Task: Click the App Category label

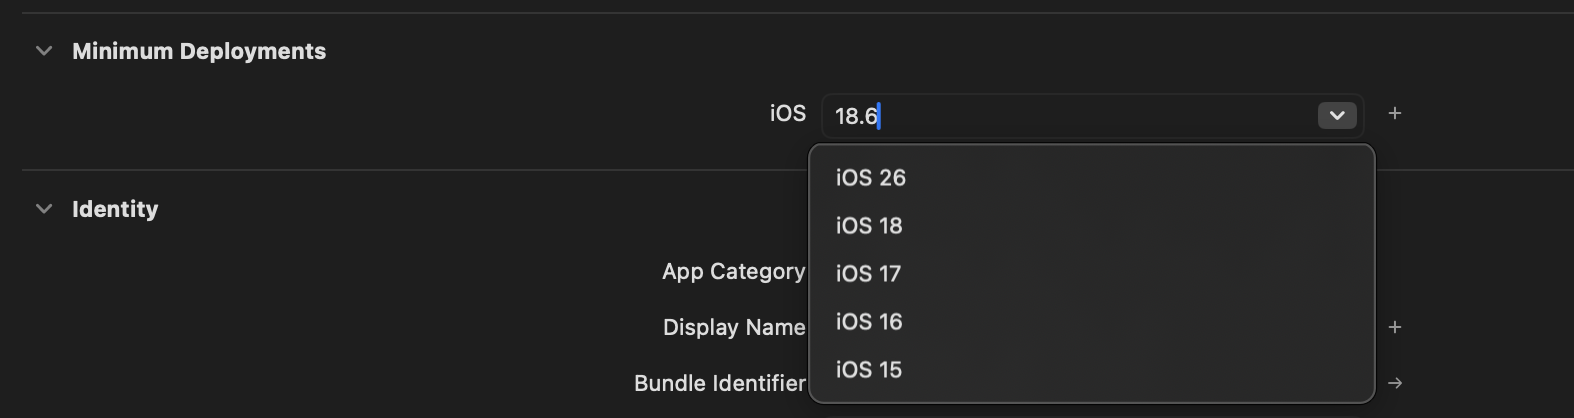Action: click(733, 272)
